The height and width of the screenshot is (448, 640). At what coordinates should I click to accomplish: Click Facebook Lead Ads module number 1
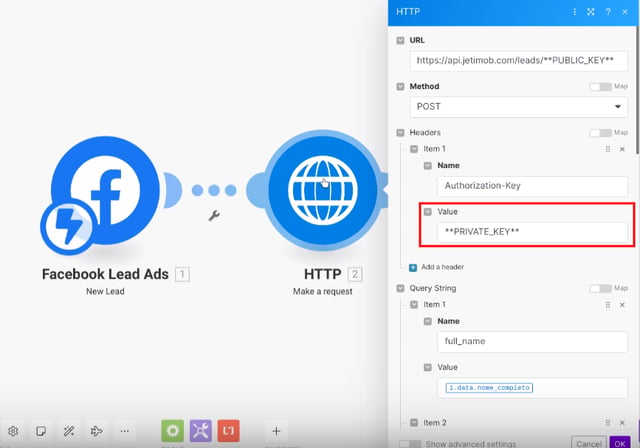pos(182,274)
